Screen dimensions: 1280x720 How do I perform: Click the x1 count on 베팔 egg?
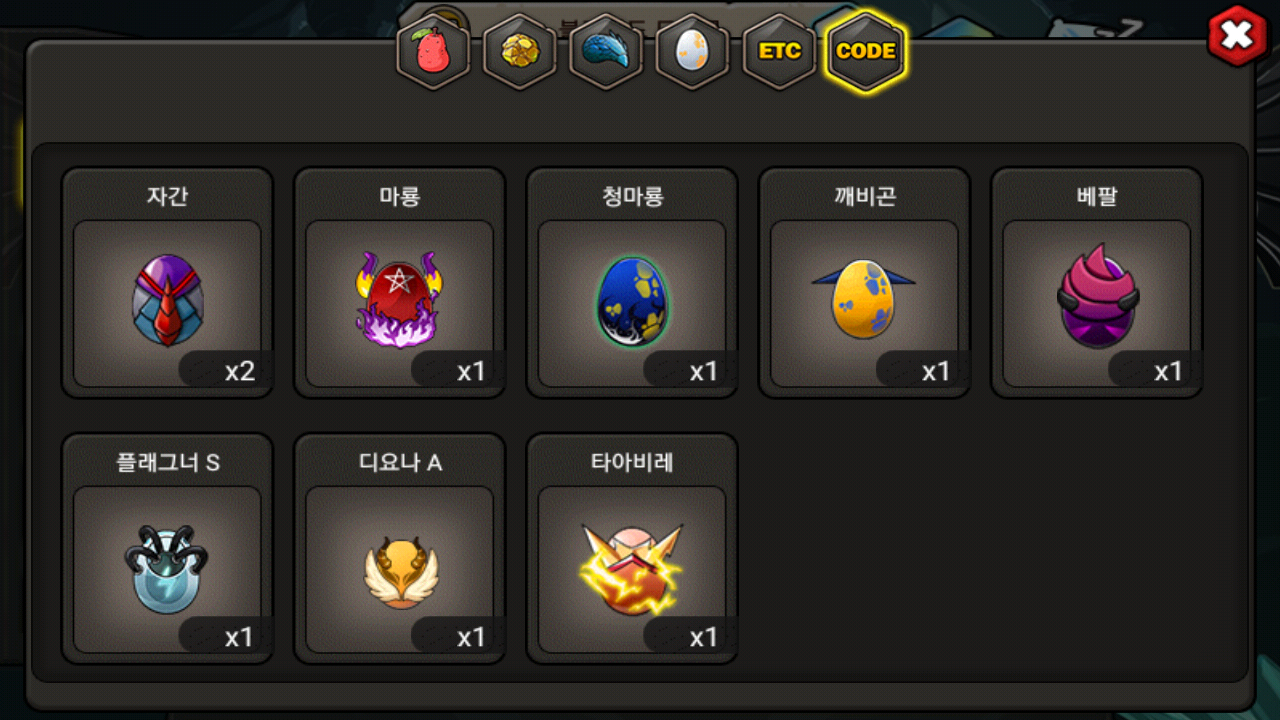[1168, 372]
